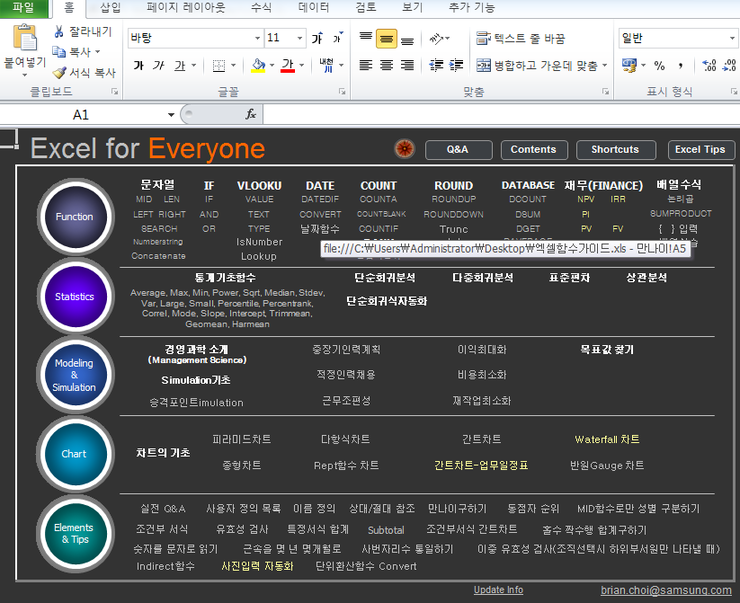Click in the formula bar input

point(501,115)
